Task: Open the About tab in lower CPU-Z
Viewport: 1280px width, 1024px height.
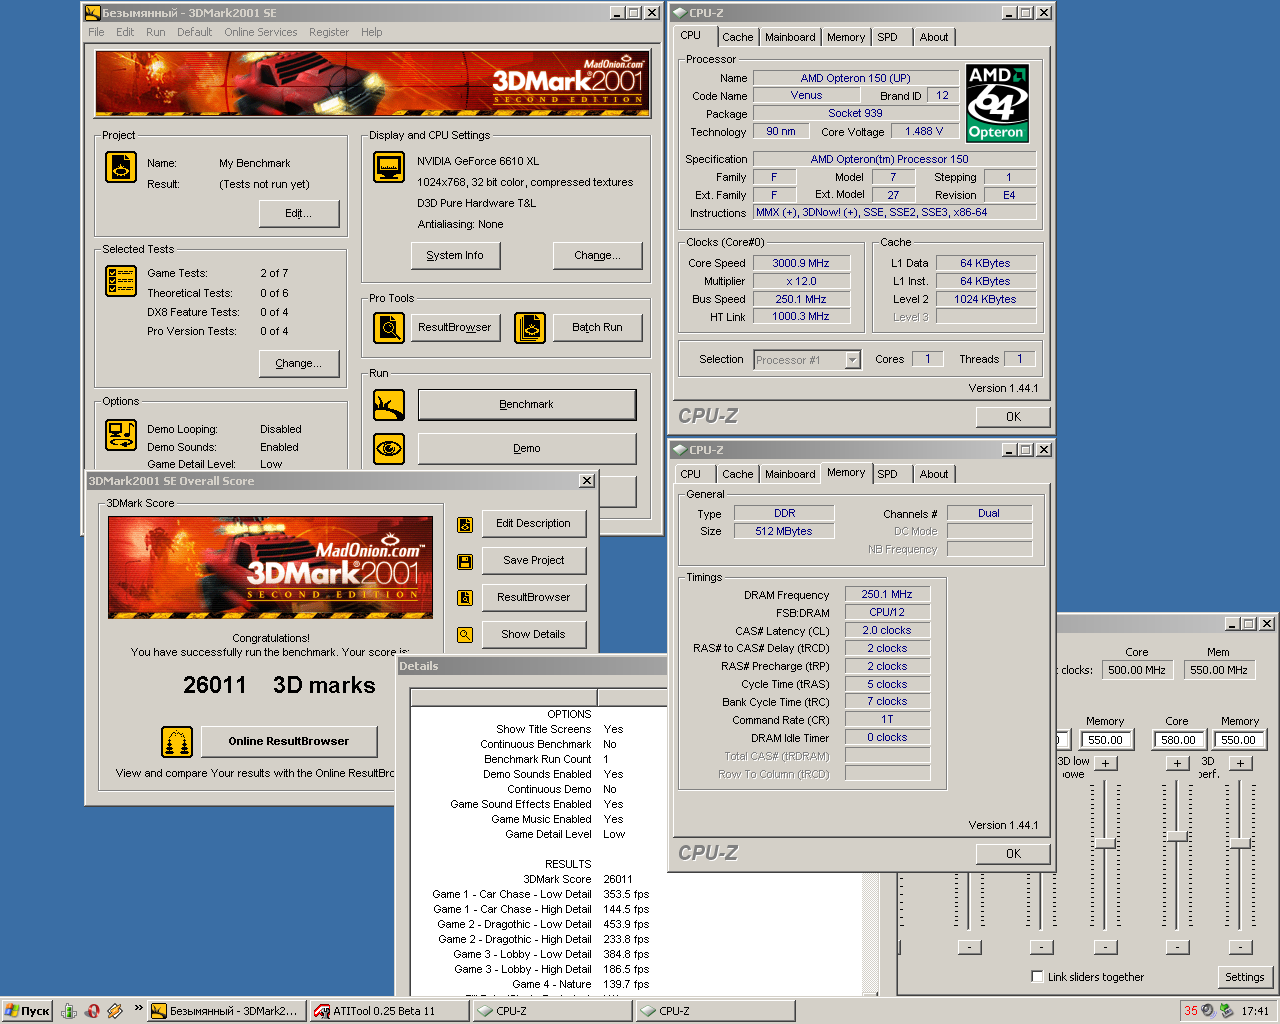Action: [x=934, y=474]
